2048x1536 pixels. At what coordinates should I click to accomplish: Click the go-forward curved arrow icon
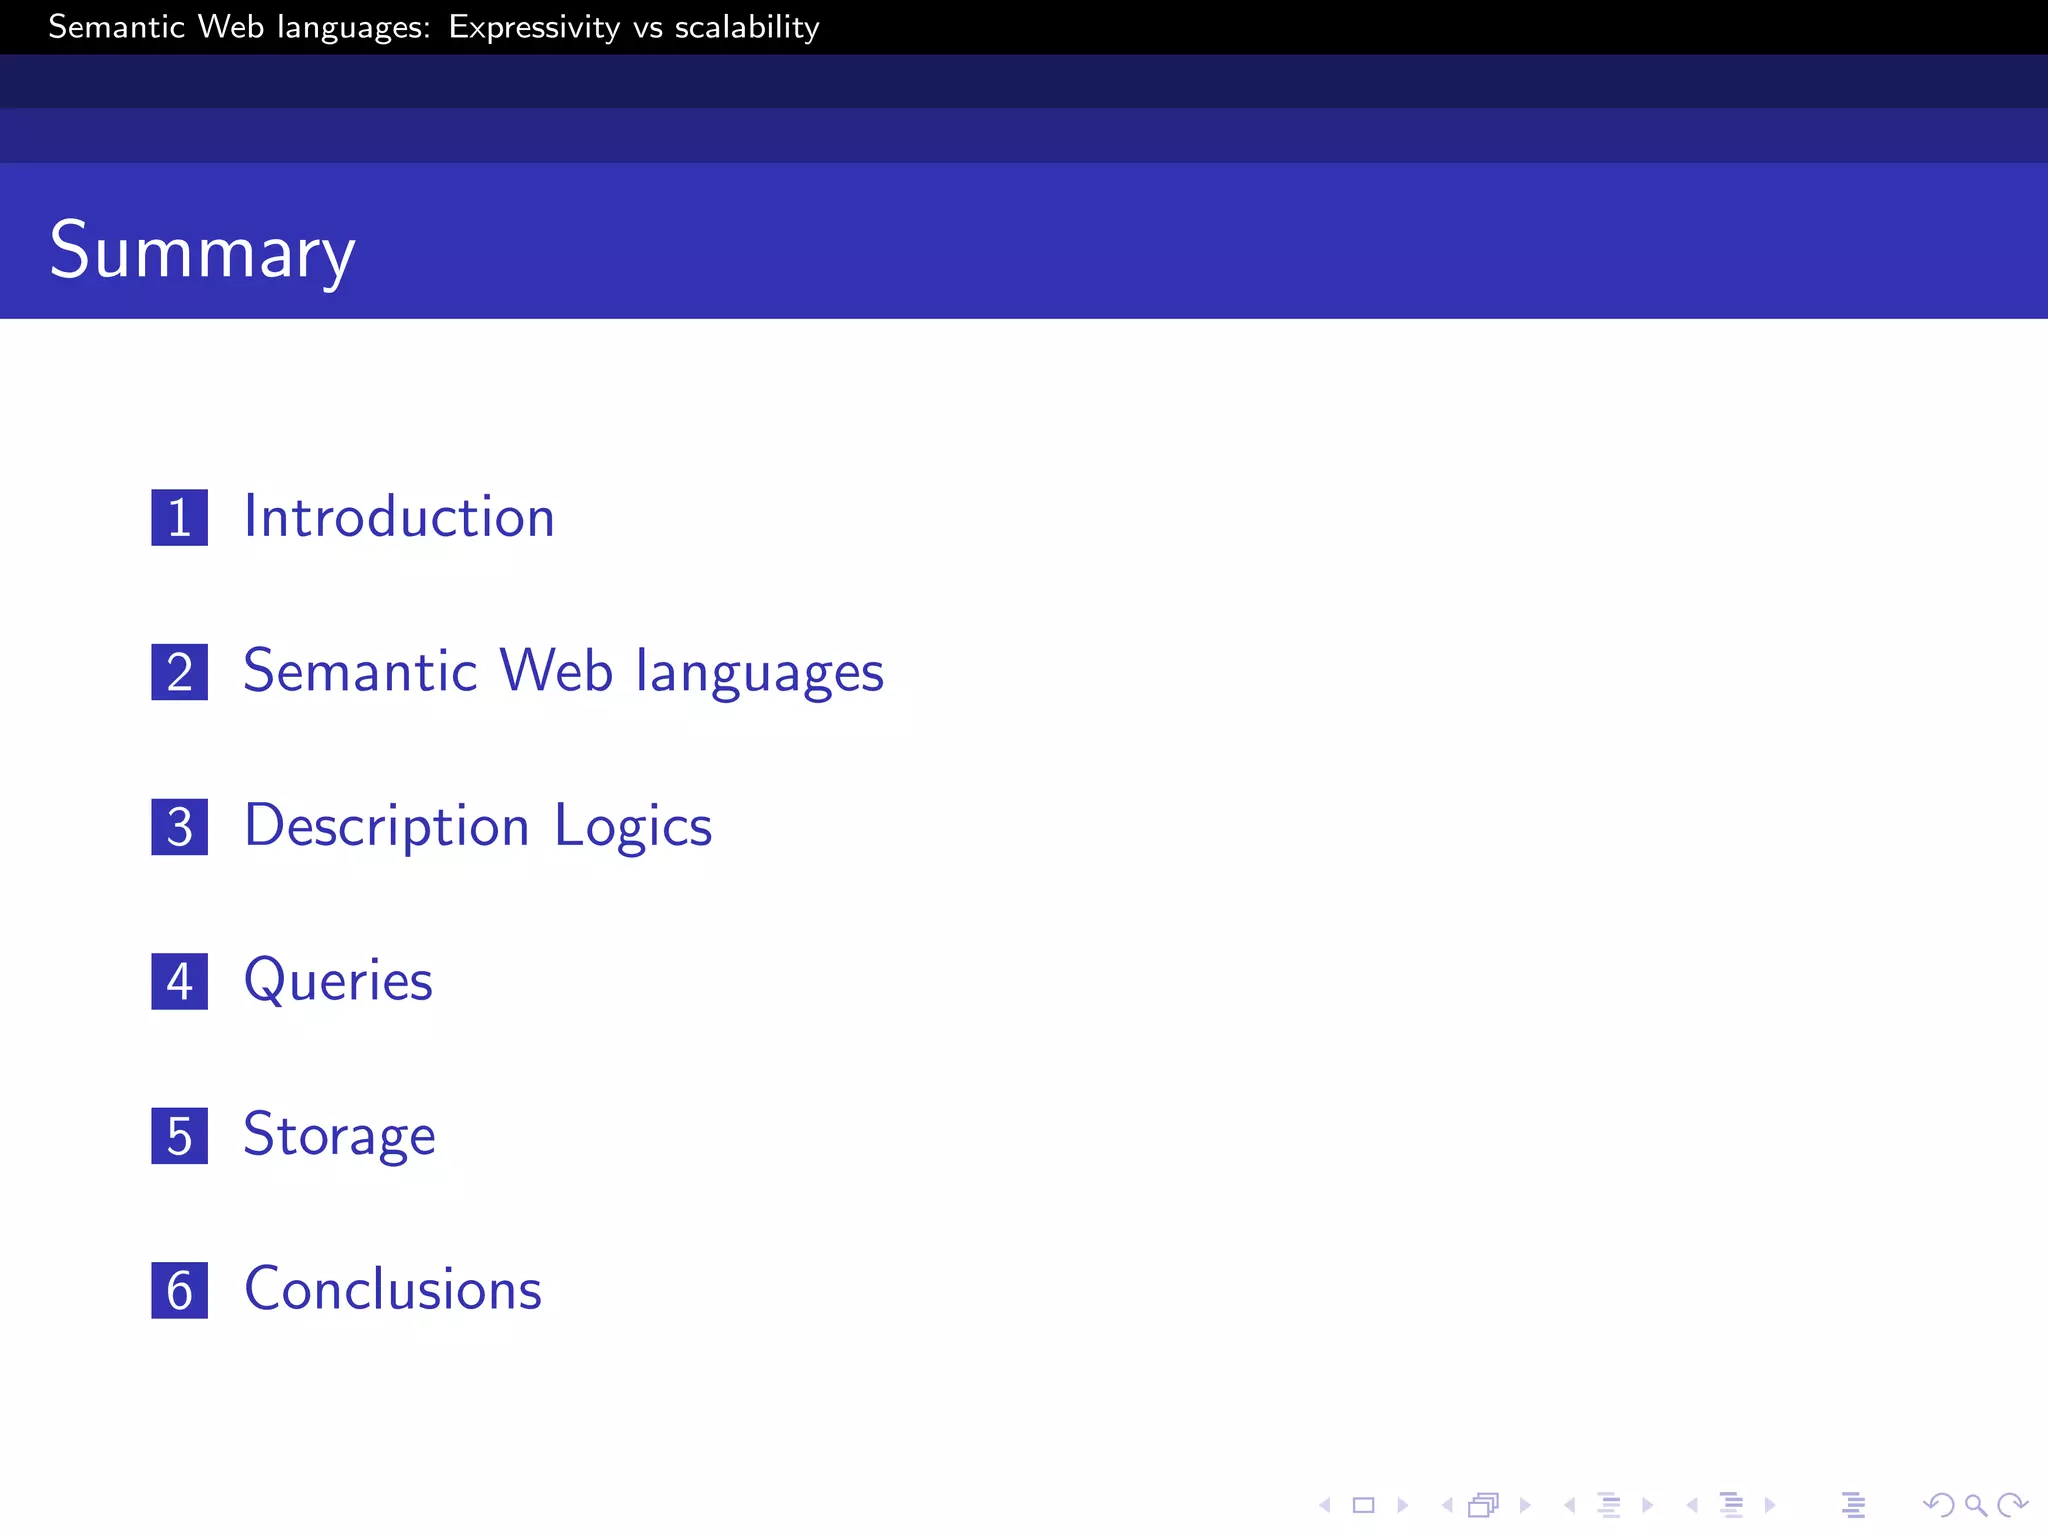tap(2012, 1505)
